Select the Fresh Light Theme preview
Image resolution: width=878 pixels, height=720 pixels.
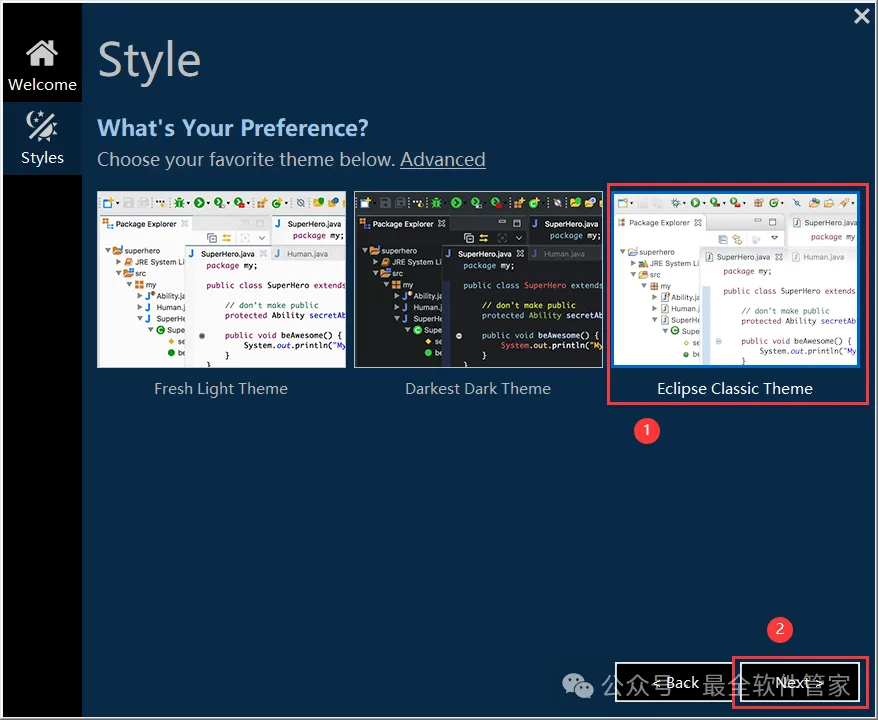coord(221,279)
